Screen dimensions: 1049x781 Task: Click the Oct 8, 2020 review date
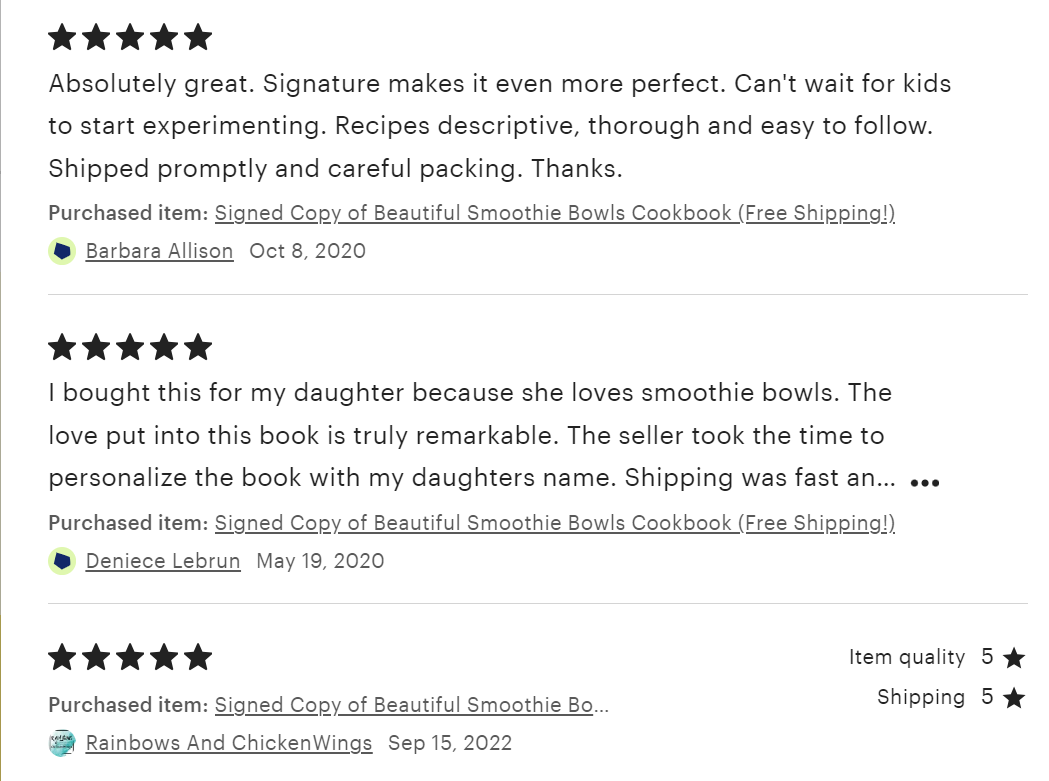(308, 251)
